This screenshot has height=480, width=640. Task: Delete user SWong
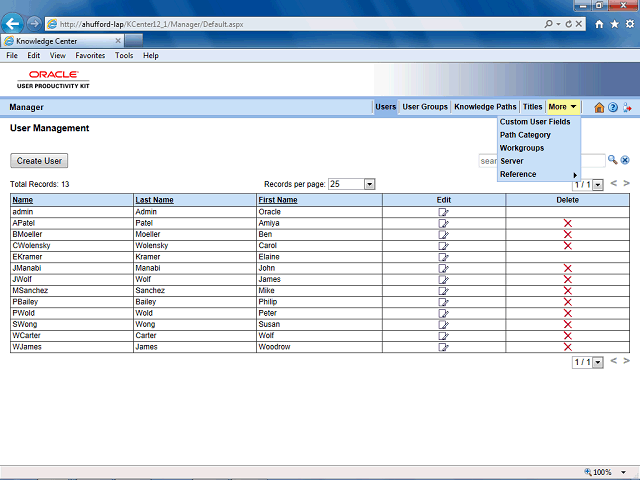567,324
